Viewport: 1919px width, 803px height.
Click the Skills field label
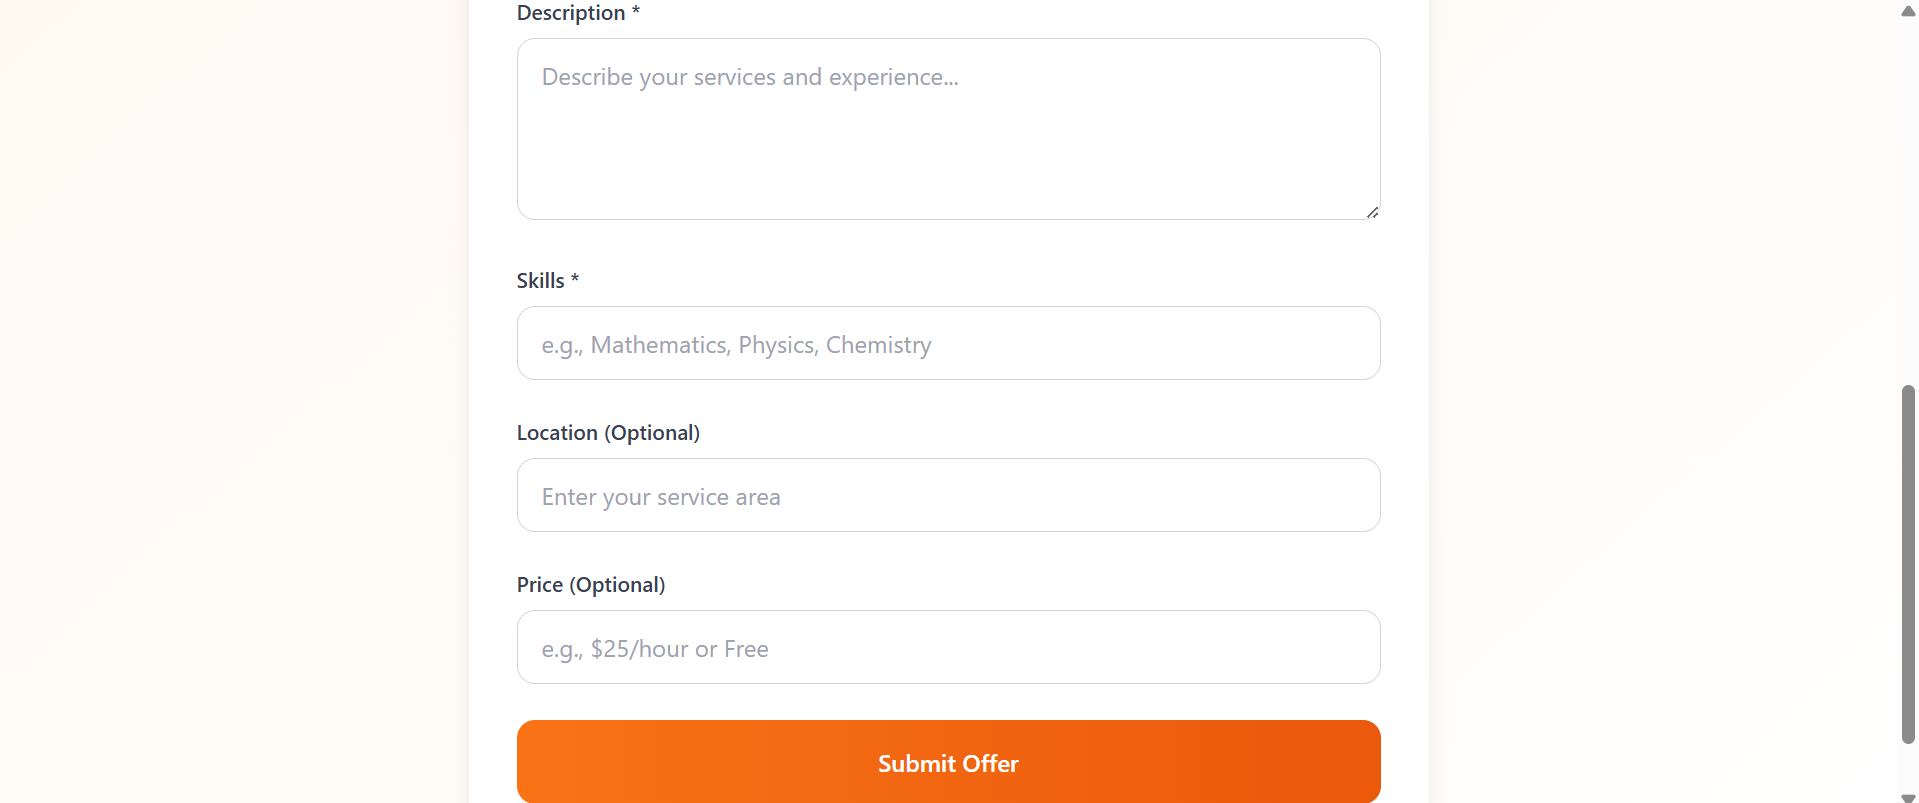tap(540, 281)
